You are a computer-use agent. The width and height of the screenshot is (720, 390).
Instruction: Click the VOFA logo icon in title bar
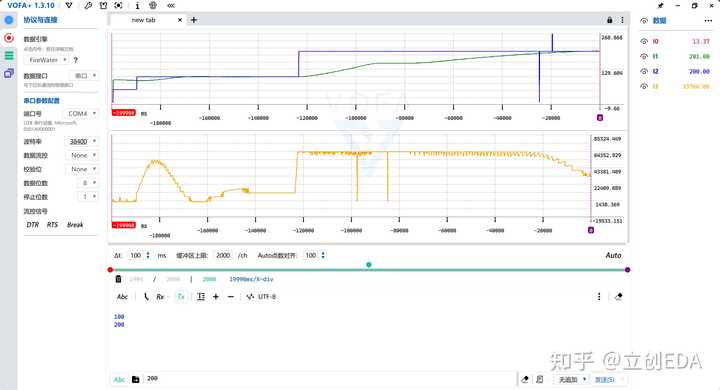click(69, 6)
